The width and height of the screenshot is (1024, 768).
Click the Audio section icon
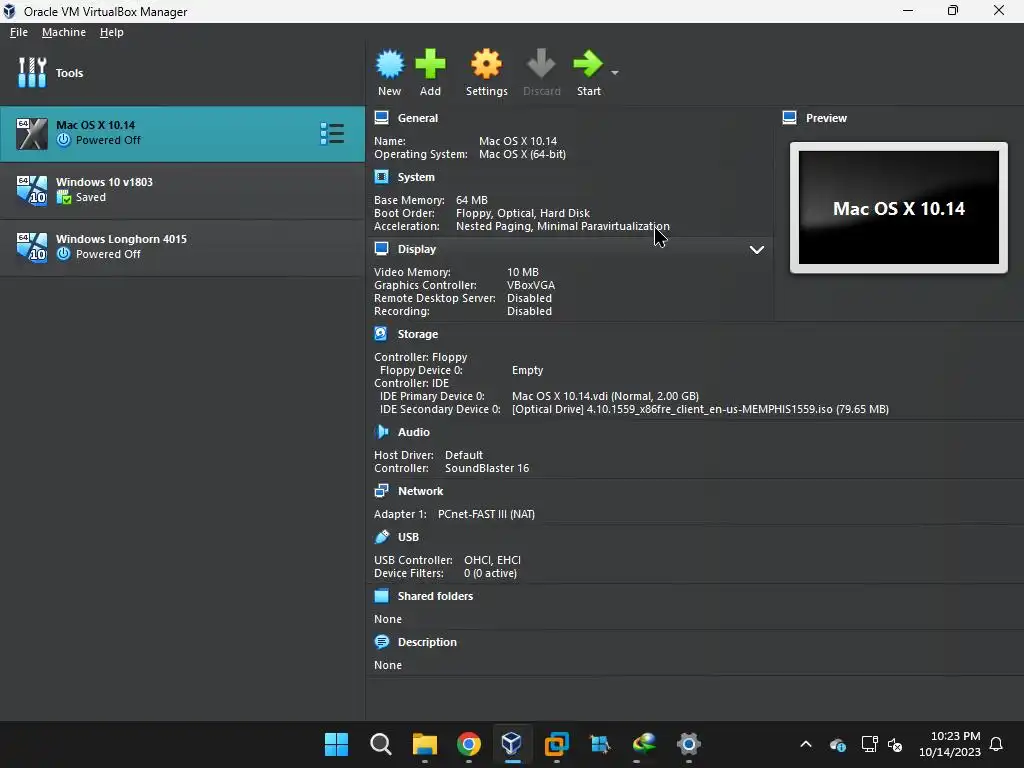(x=381, y=432)
